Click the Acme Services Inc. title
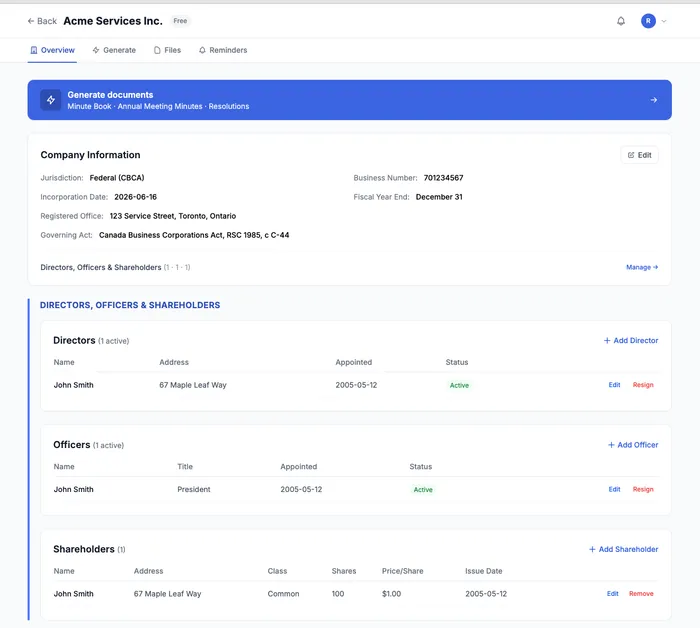Viewport: 700px width, 628px height. pos(113,21)
